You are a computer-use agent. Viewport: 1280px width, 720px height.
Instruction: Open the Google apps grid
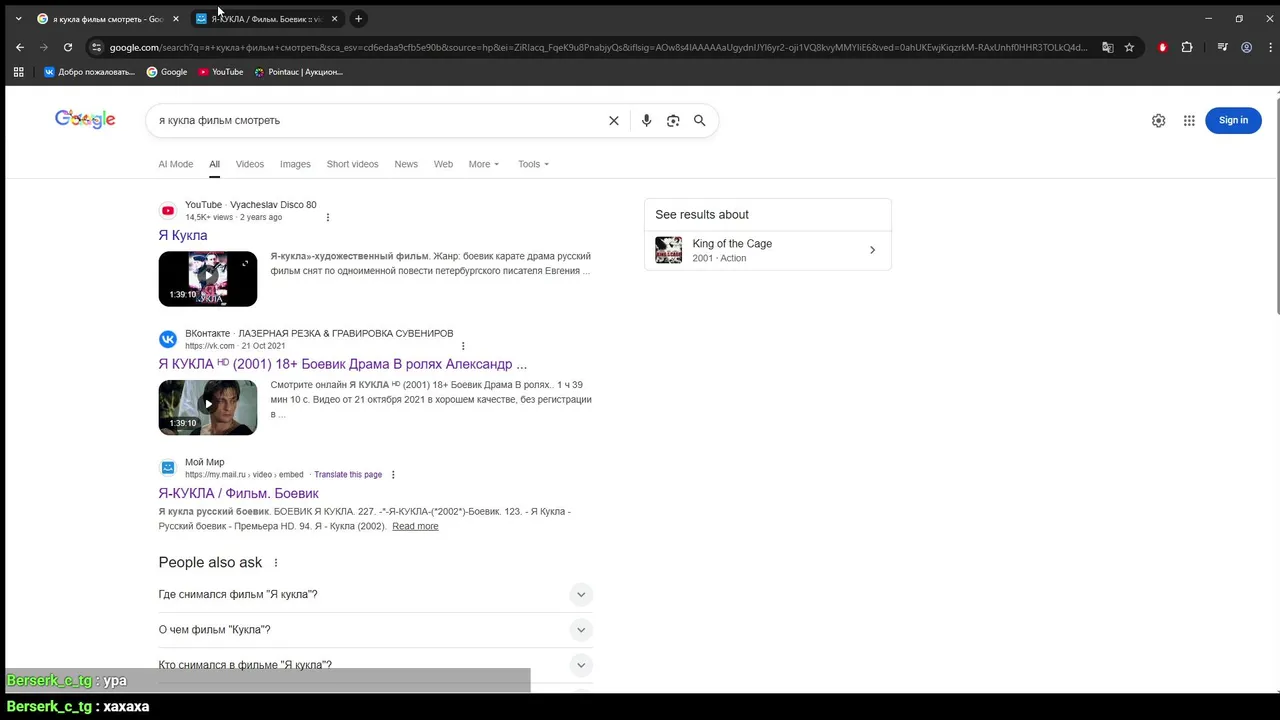click(x=1189, y=120)
